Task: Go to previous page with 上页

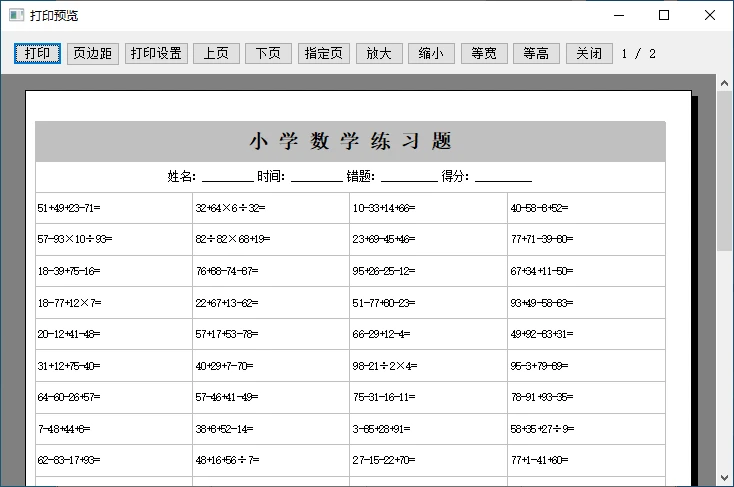Action: 216,54
